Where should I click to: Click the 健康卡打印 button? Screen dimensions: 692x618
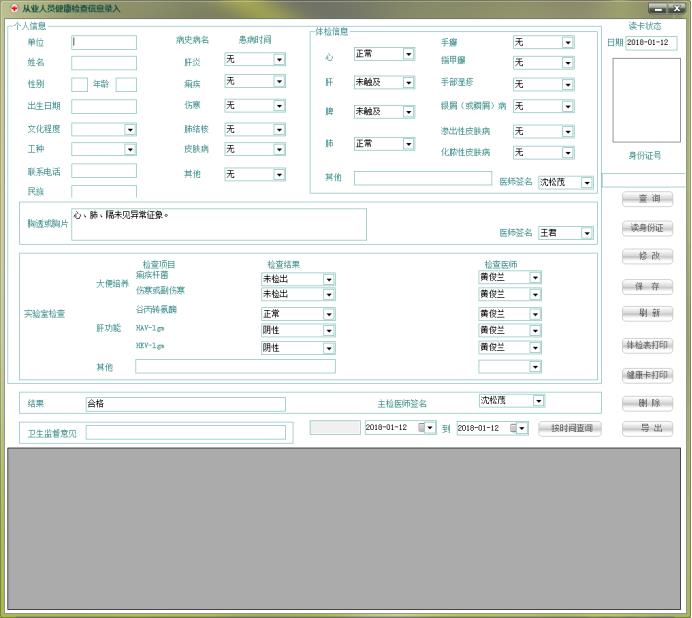[x=647, y=375]
